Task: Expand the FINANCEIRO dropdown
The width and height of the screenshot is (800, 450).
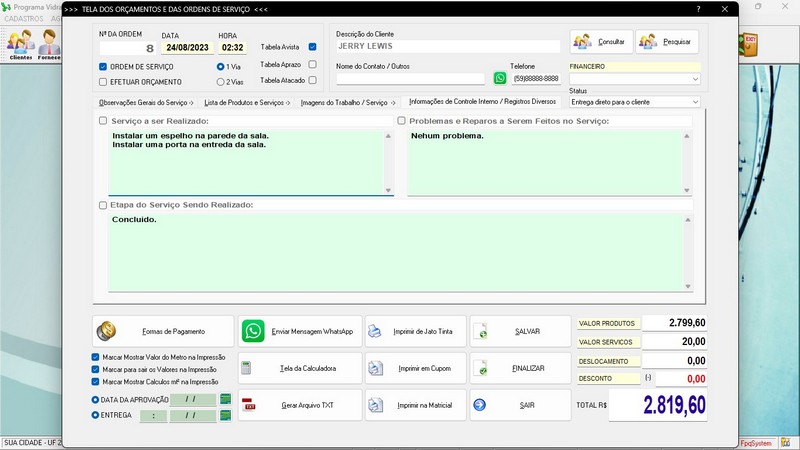Action: [x=695, y=78]
